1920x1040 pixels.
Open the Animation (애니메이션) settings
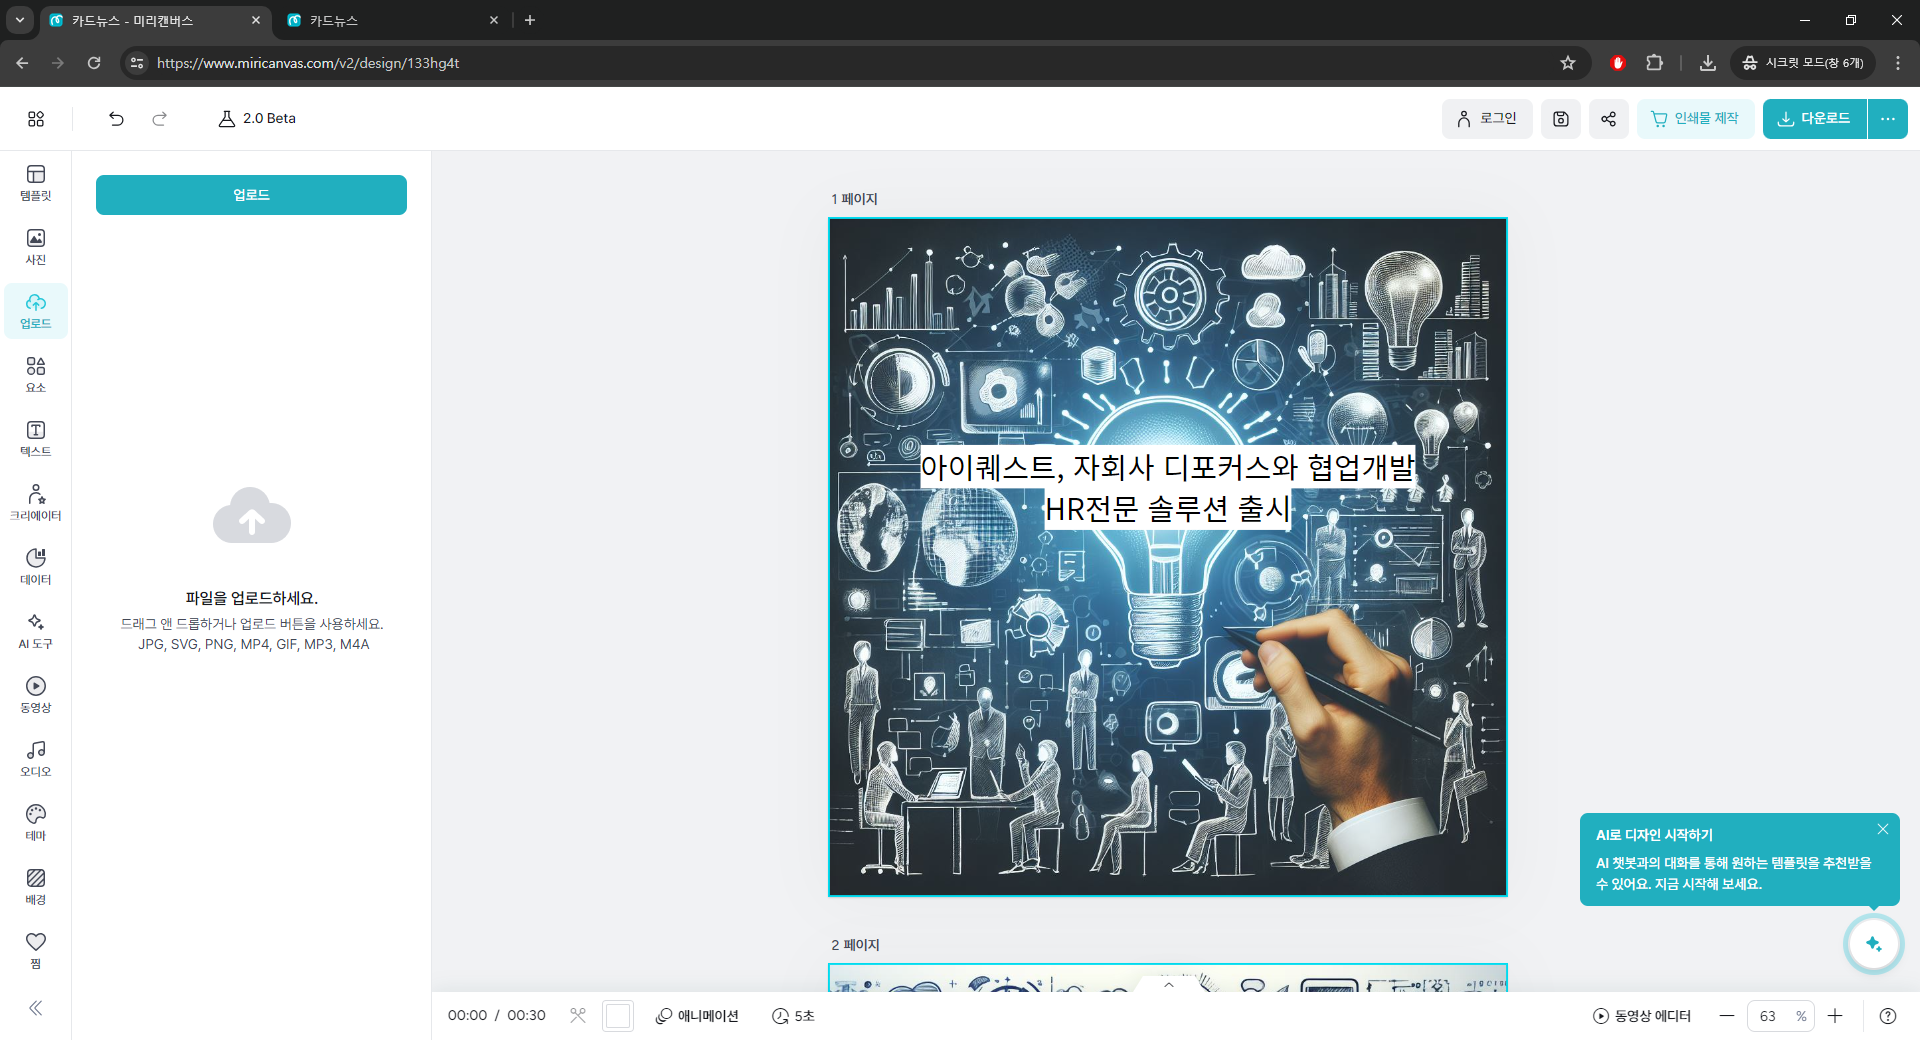tap(697, 1016)
